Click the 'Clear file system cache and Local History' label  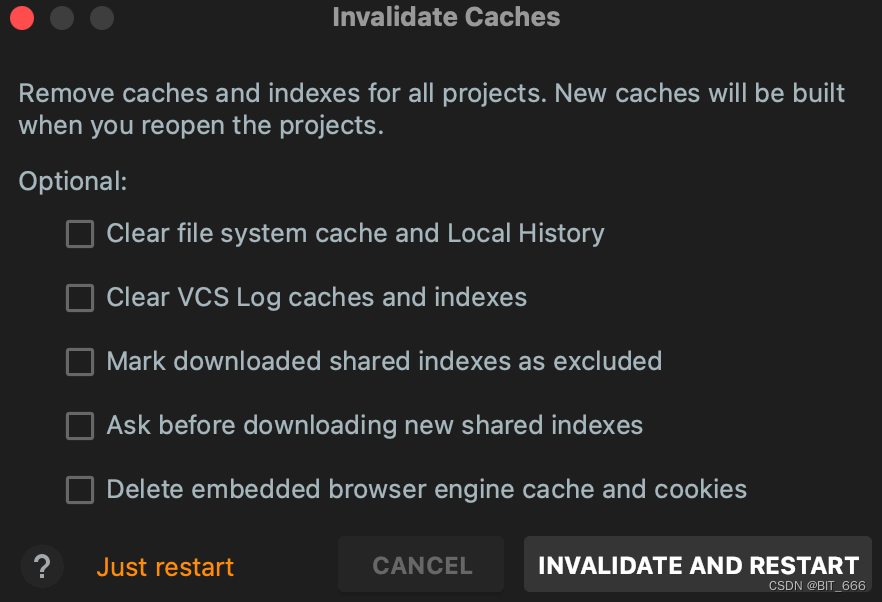(x=355, y=234)
